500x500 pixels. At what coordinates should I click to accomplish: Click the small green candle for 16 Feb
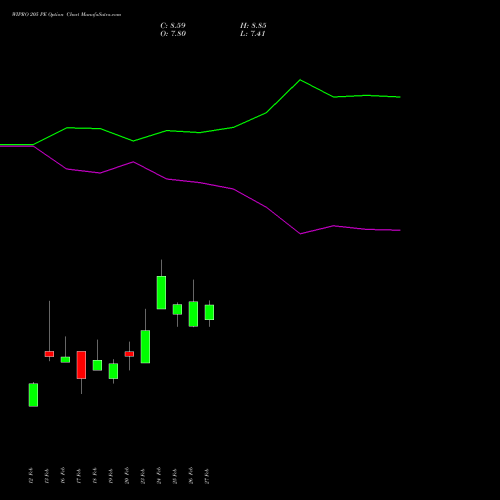65,360
